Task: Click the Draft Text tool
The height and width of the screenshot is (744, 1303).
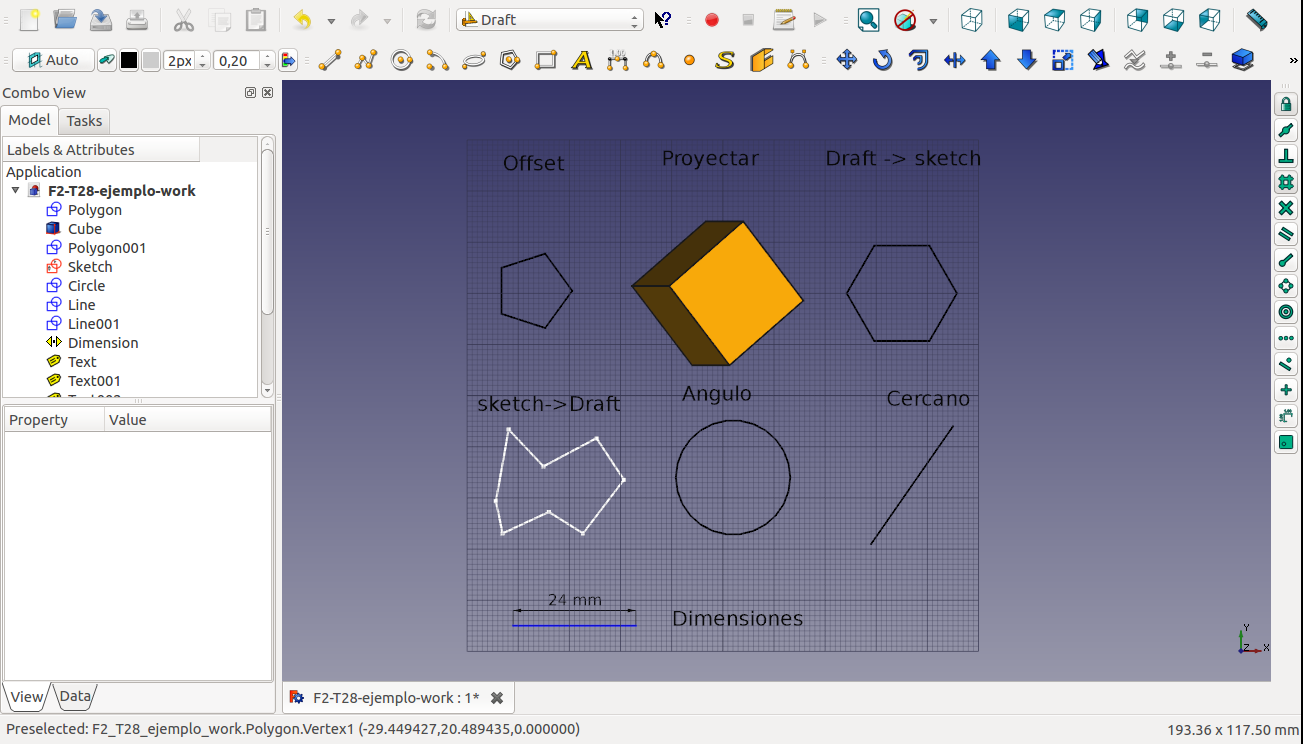Action: [x=582, y=61]
